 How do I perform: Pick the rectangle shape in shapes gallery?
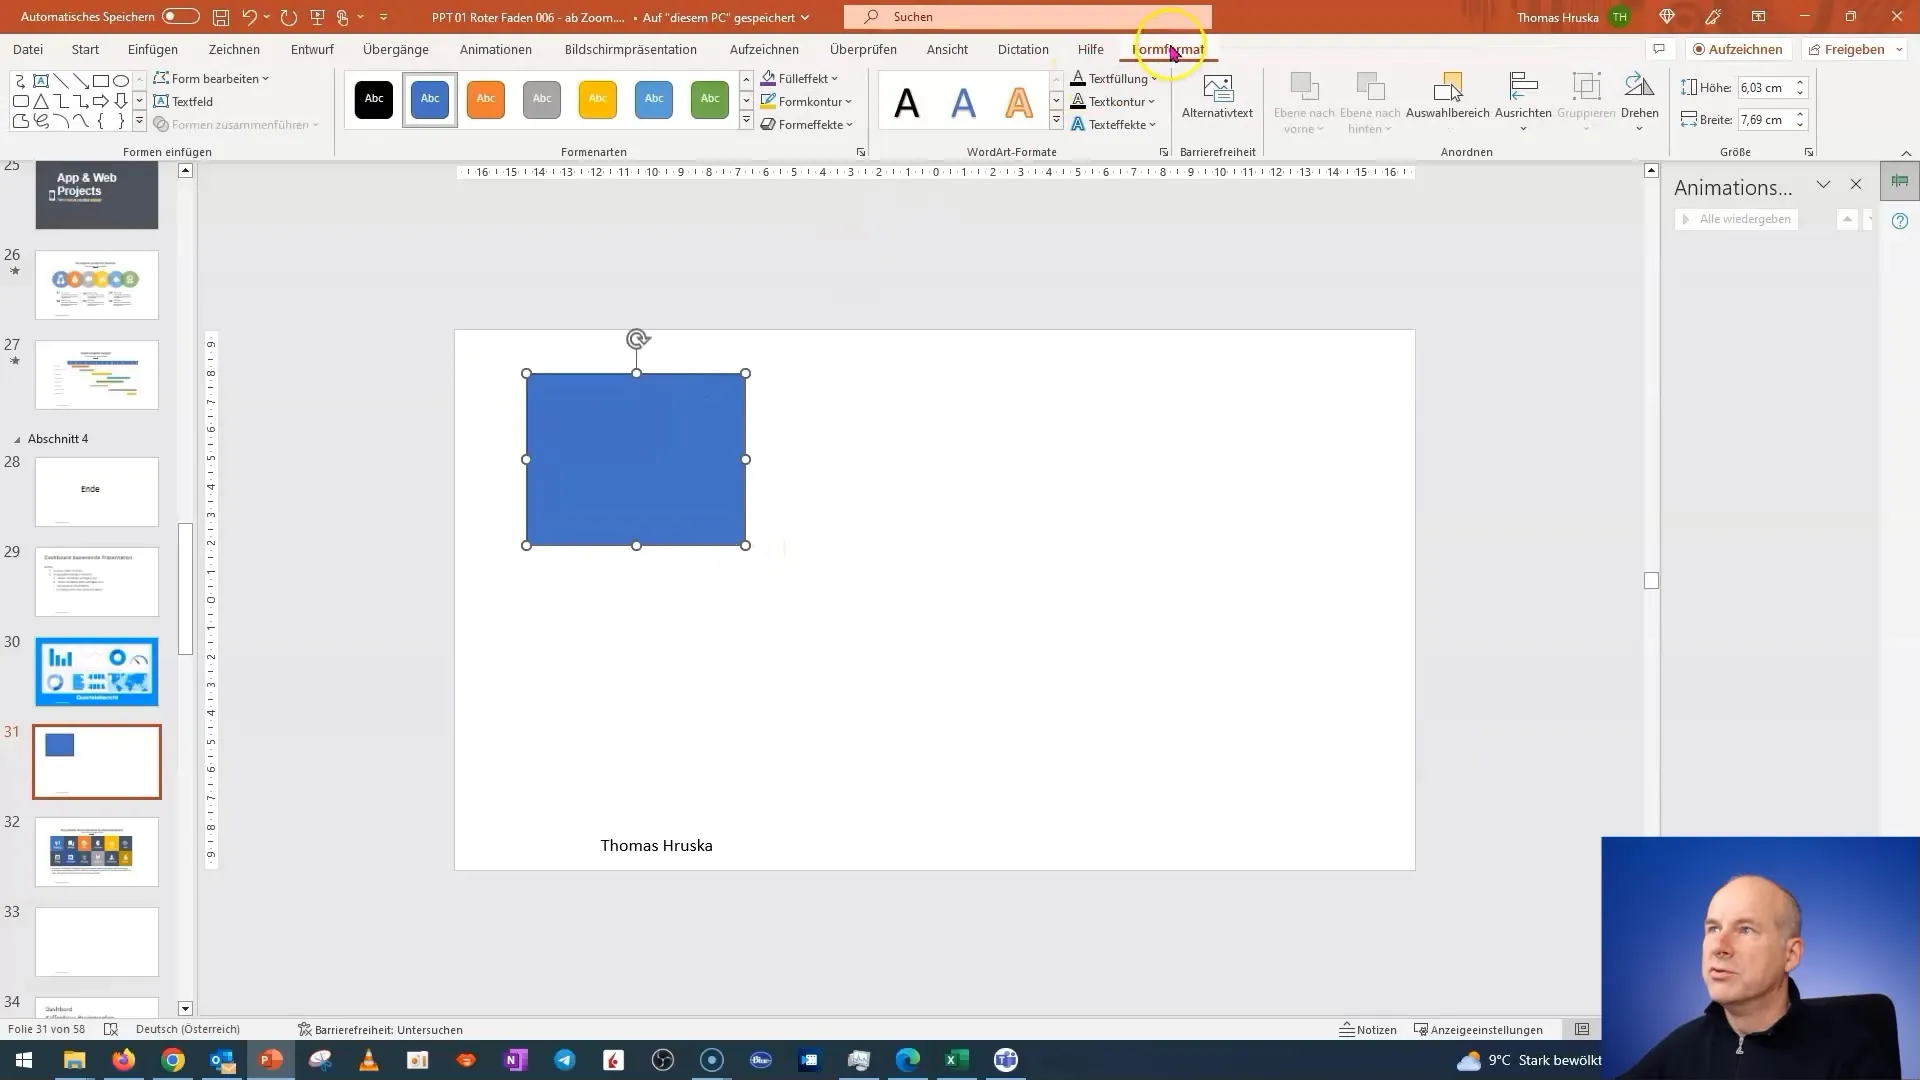(x=101, y=81)
